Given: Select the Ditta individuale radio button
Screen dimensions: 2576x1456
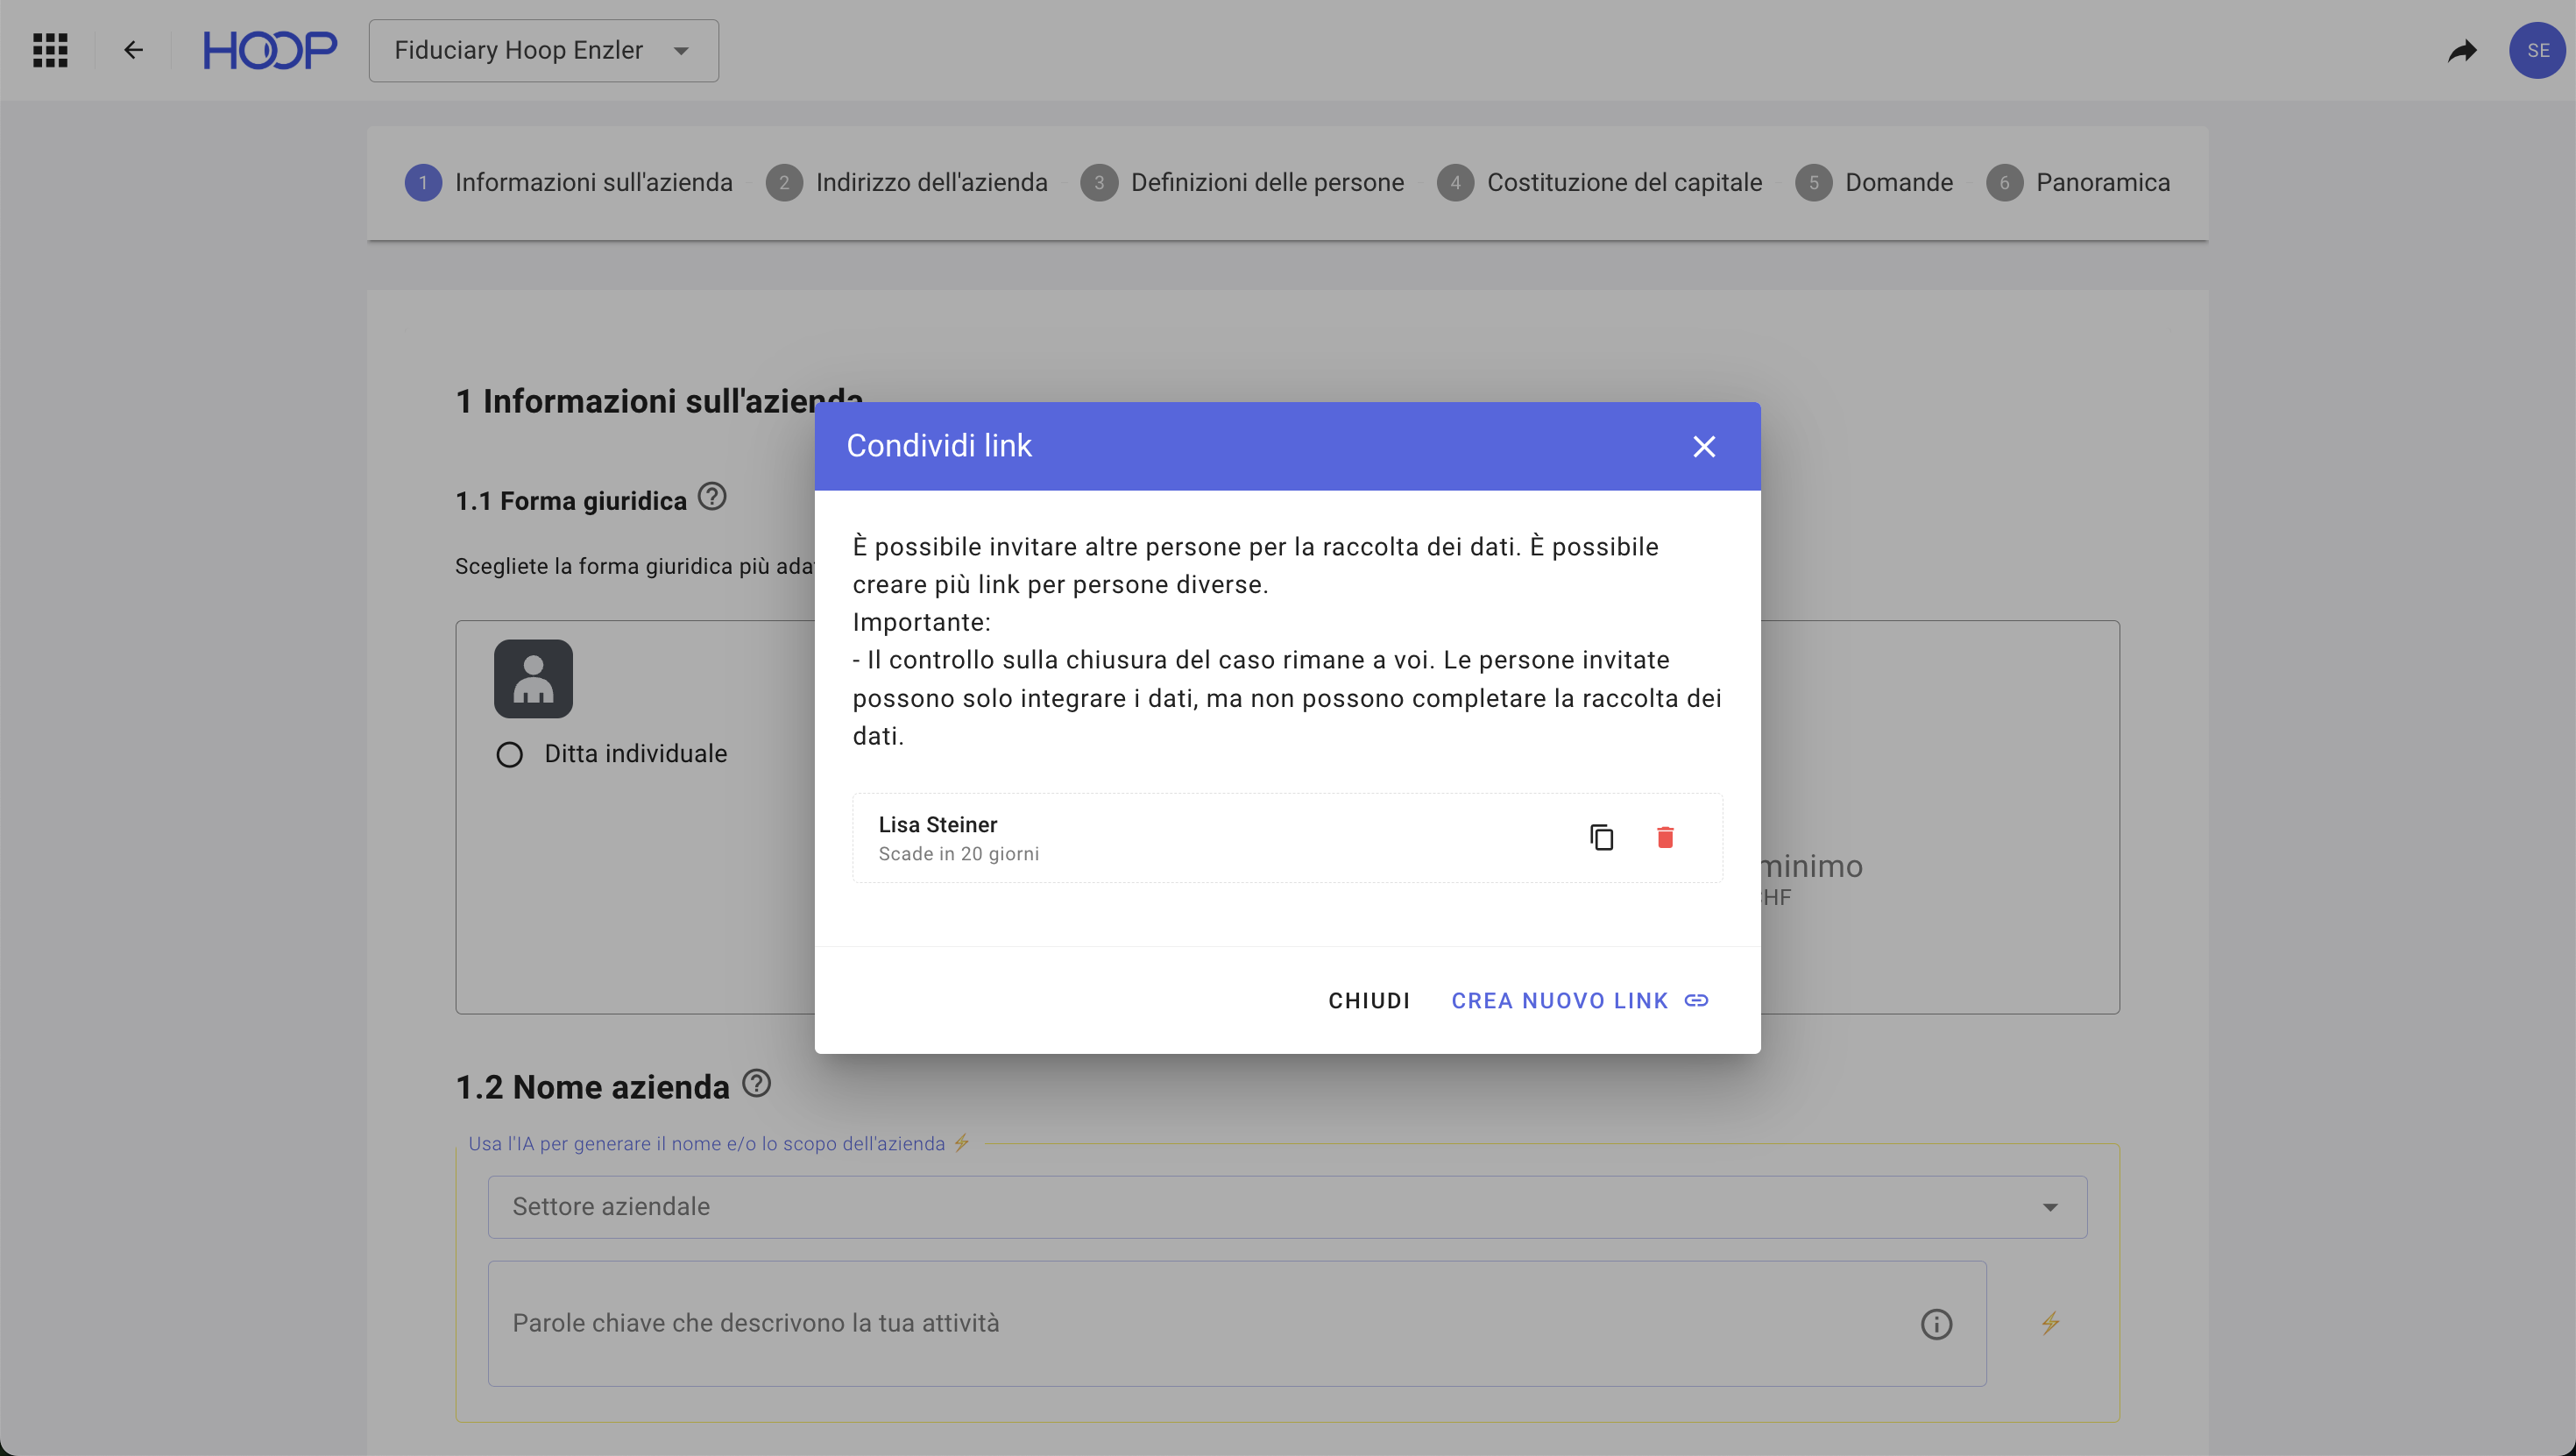Looking at the screenshot, I should click(x=510, y=754).
